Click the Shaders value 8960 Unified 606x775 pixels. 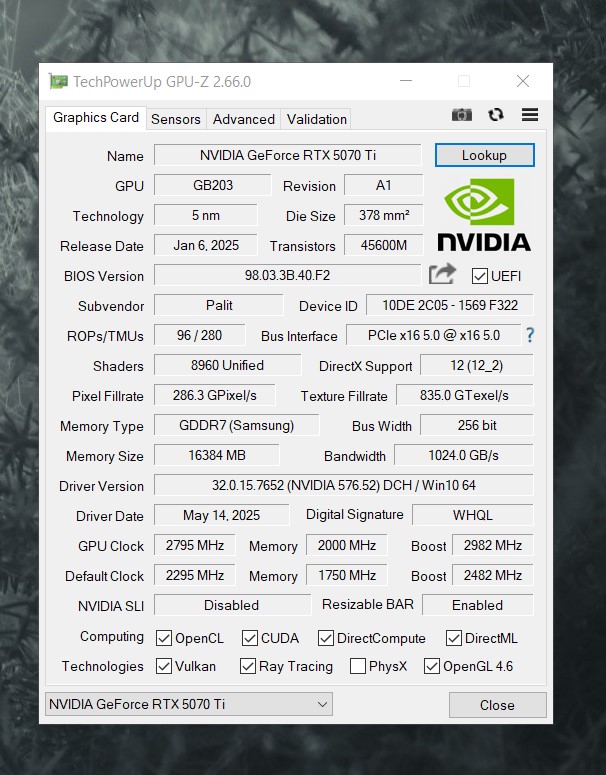point(227,366)
